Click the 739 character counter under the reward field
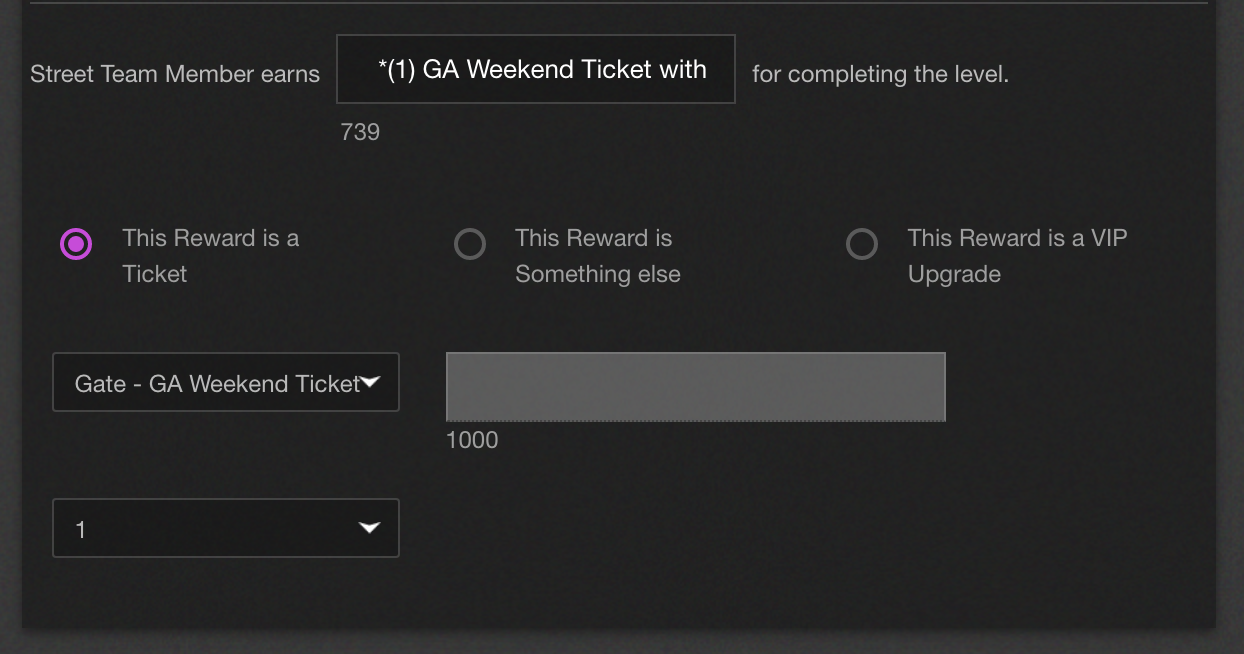Screen dimensions: 1244x654 point(360,132)
